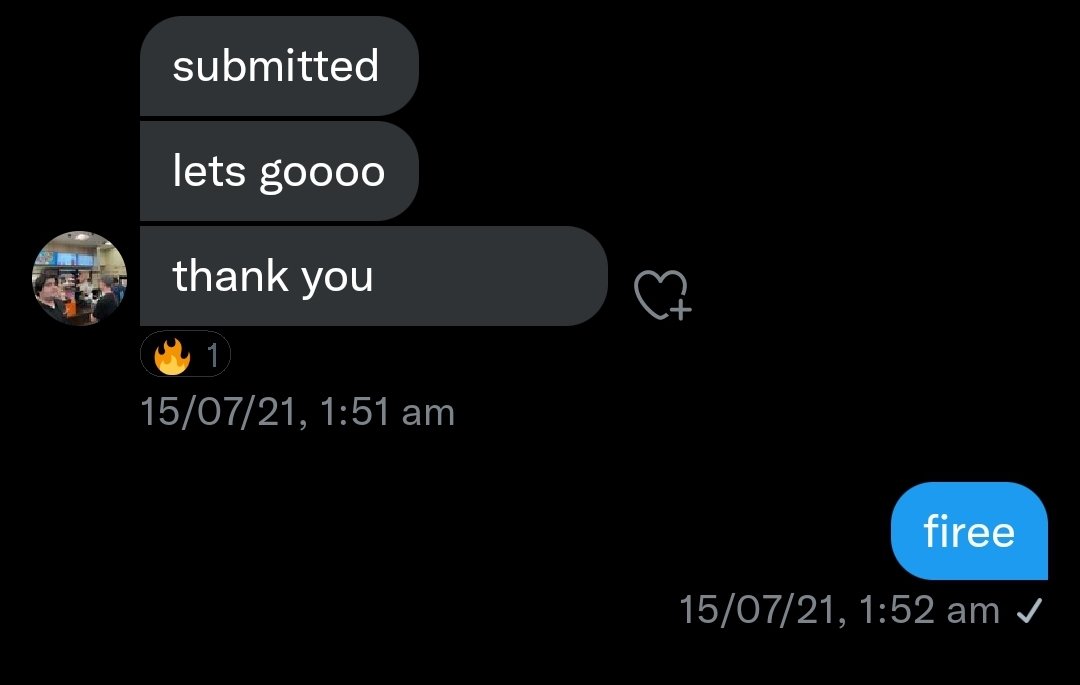The width and height of the screenshot is (1080, 685).
Task: Select the "submitted" message bubble
Action: pos(278,67)
